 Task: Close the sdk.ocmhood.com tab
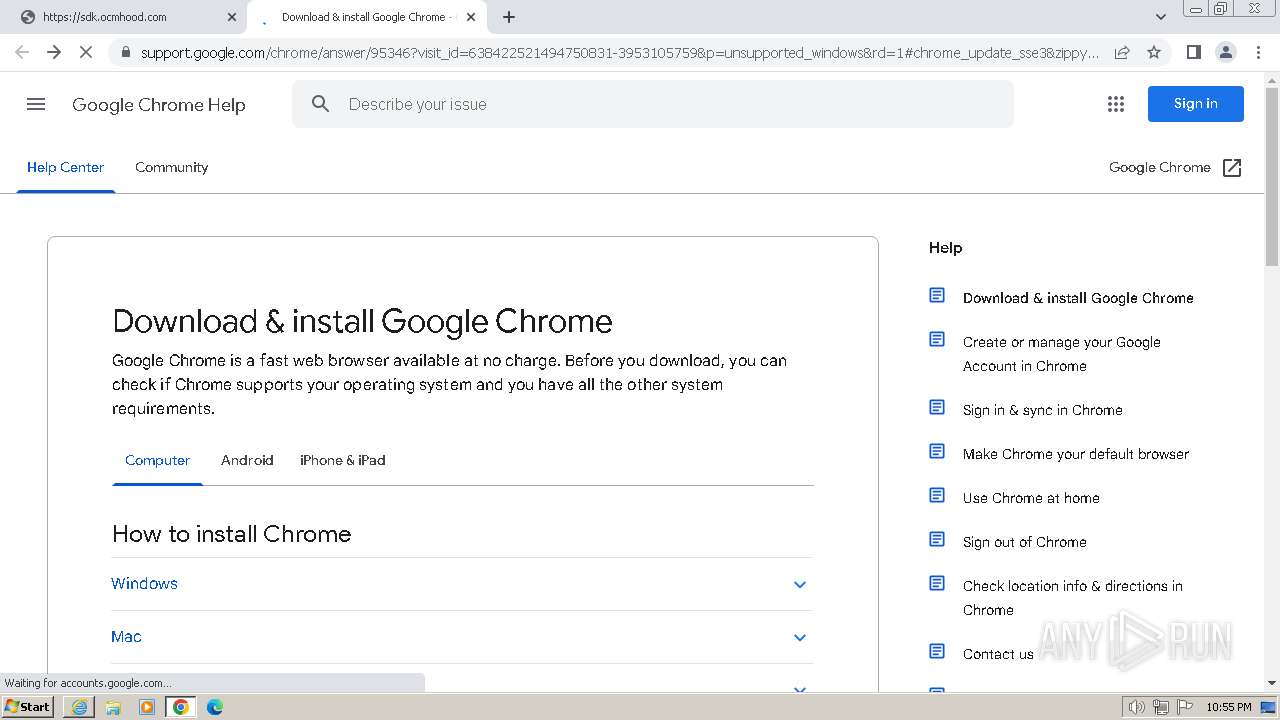[x=232, y=17]
